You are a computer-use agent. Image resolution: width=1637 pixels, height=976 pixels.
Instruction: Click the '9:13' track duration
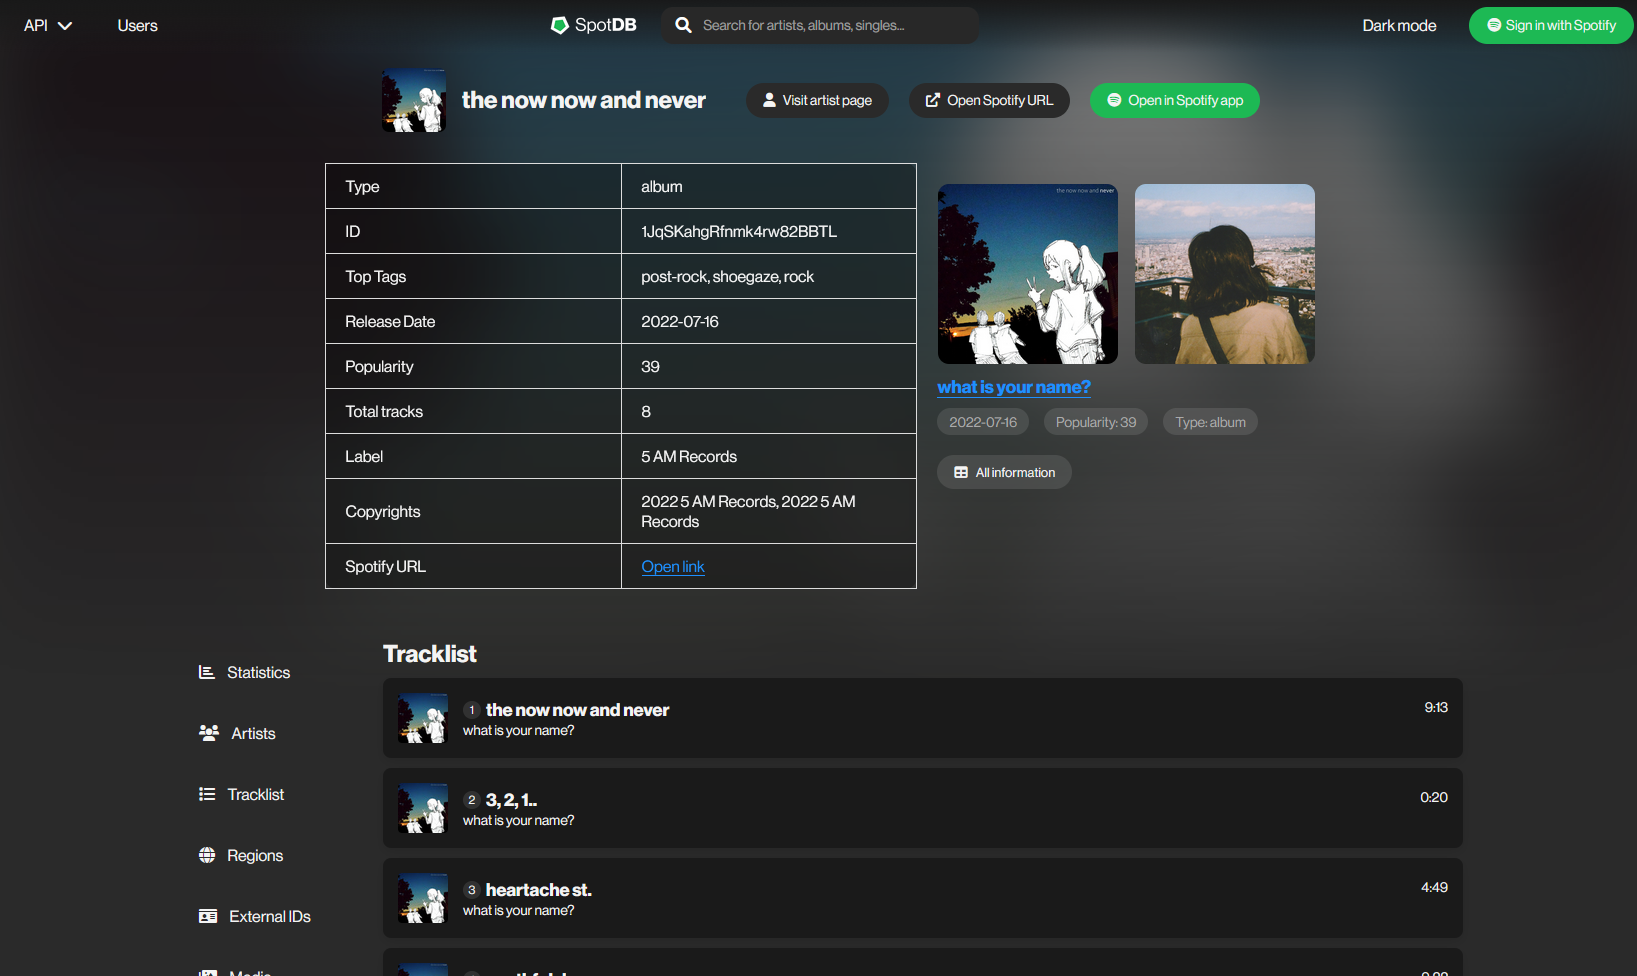(1436, 707)
